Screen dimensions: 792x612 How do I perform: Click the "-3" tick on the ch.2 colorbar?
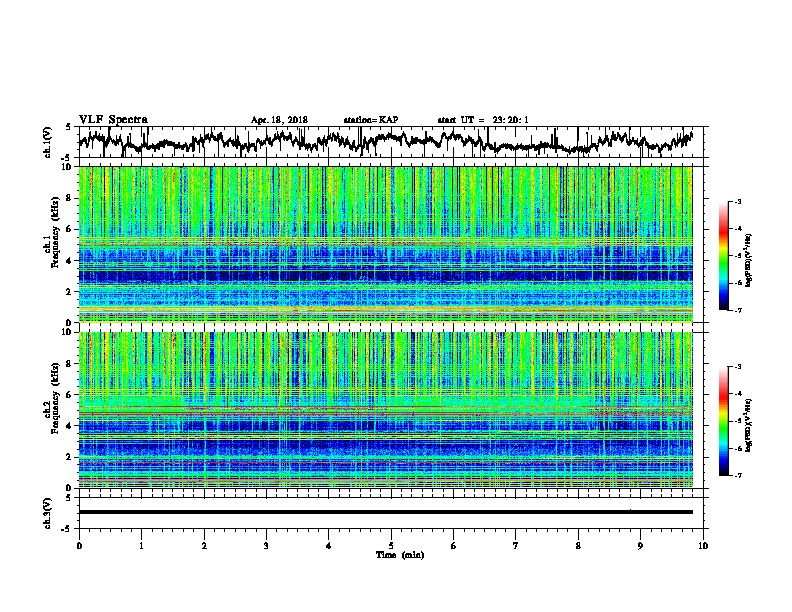(737, 367)
